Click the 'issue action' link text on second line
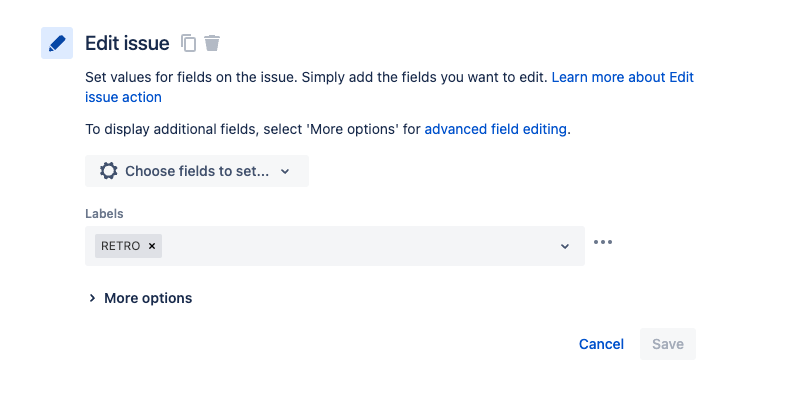The image size is (789, 397). tap(123, 97)
